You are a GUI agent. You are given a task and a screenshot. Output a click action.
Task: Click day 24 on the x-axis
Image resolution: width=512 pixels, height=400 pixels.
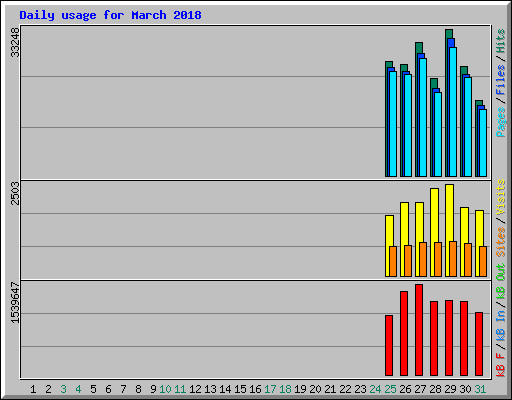[x=375, y=389]
